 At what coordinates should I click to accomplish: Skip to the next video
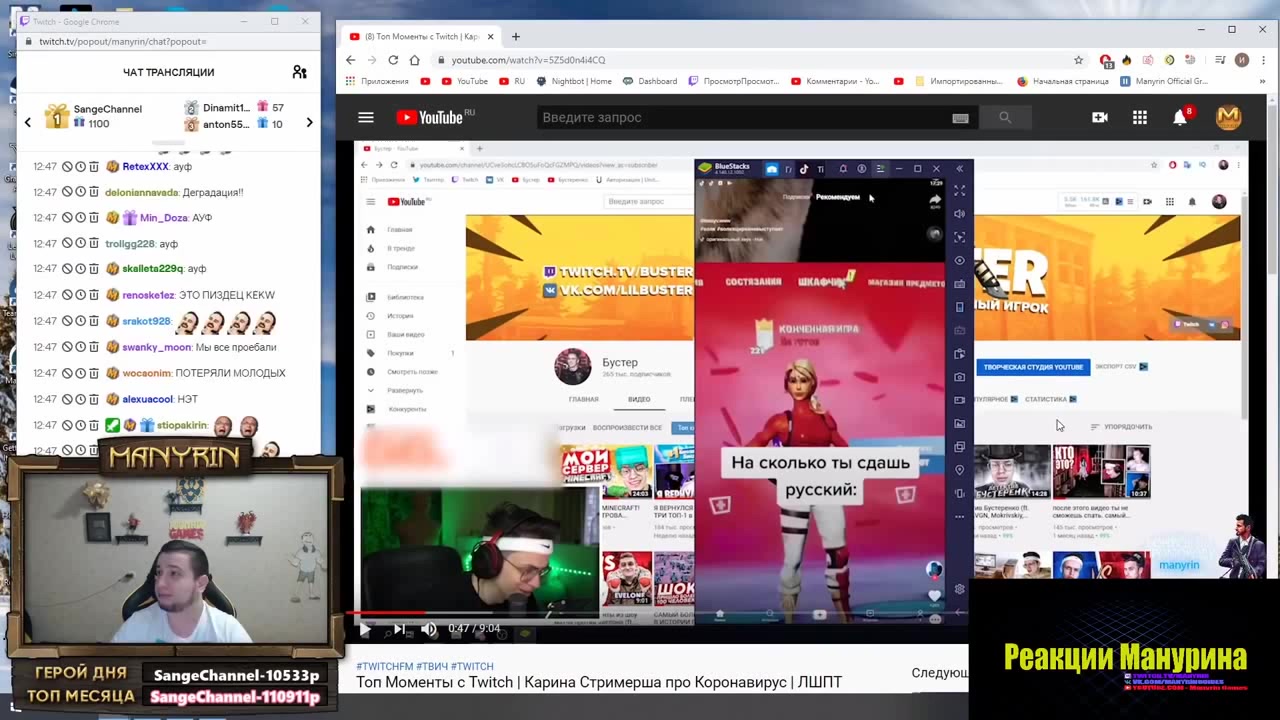pos(398,629)
